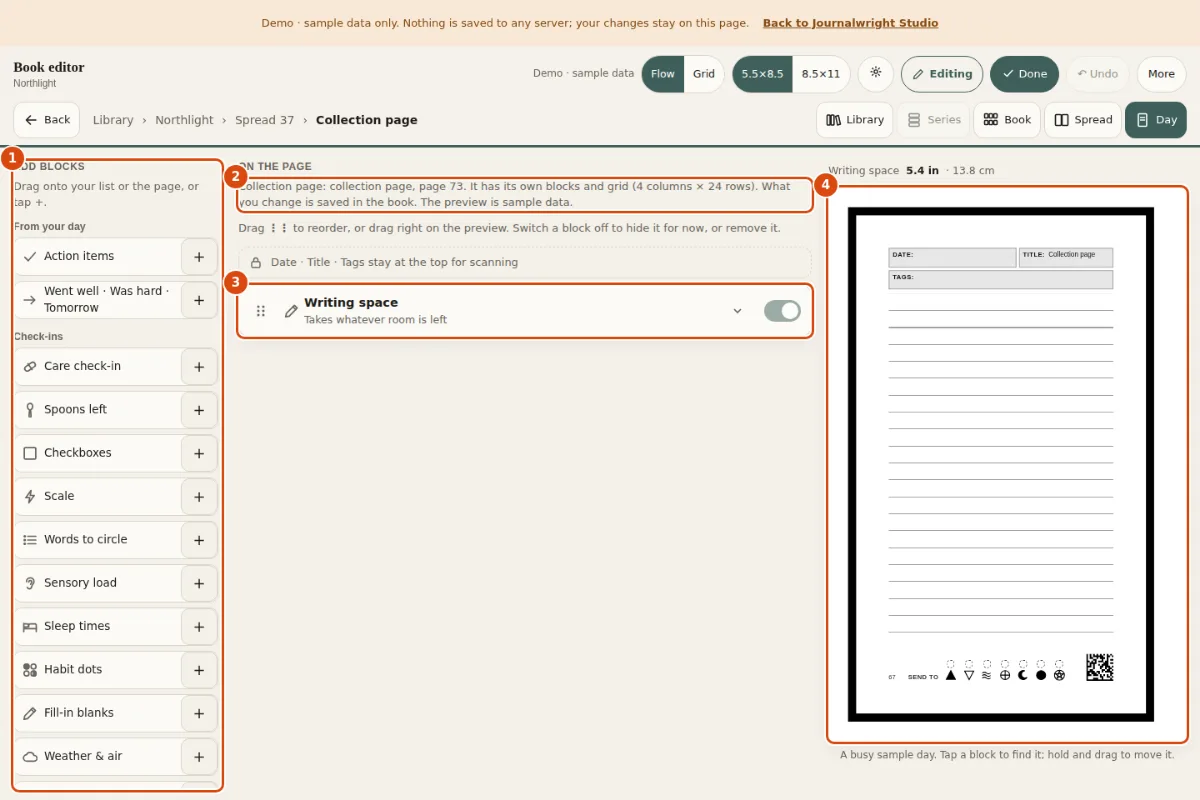Choose the 8.5×11 page size
Screen dimensions: 1200x800
(x=821, y=74)
